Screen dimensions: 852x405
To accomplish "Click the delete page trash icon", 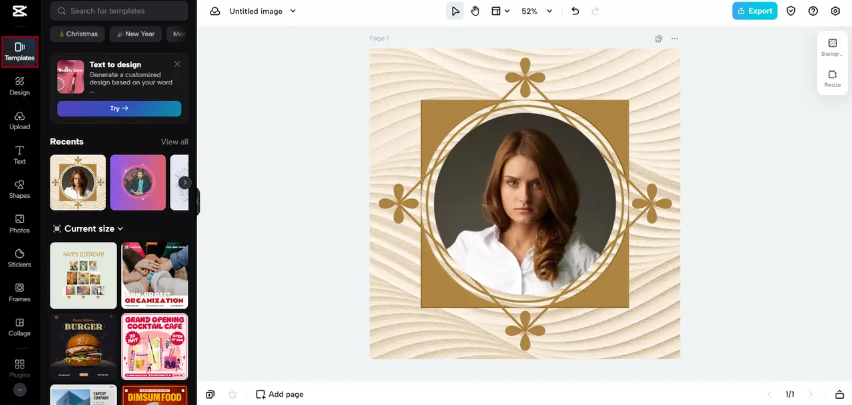I will (233, 395).
